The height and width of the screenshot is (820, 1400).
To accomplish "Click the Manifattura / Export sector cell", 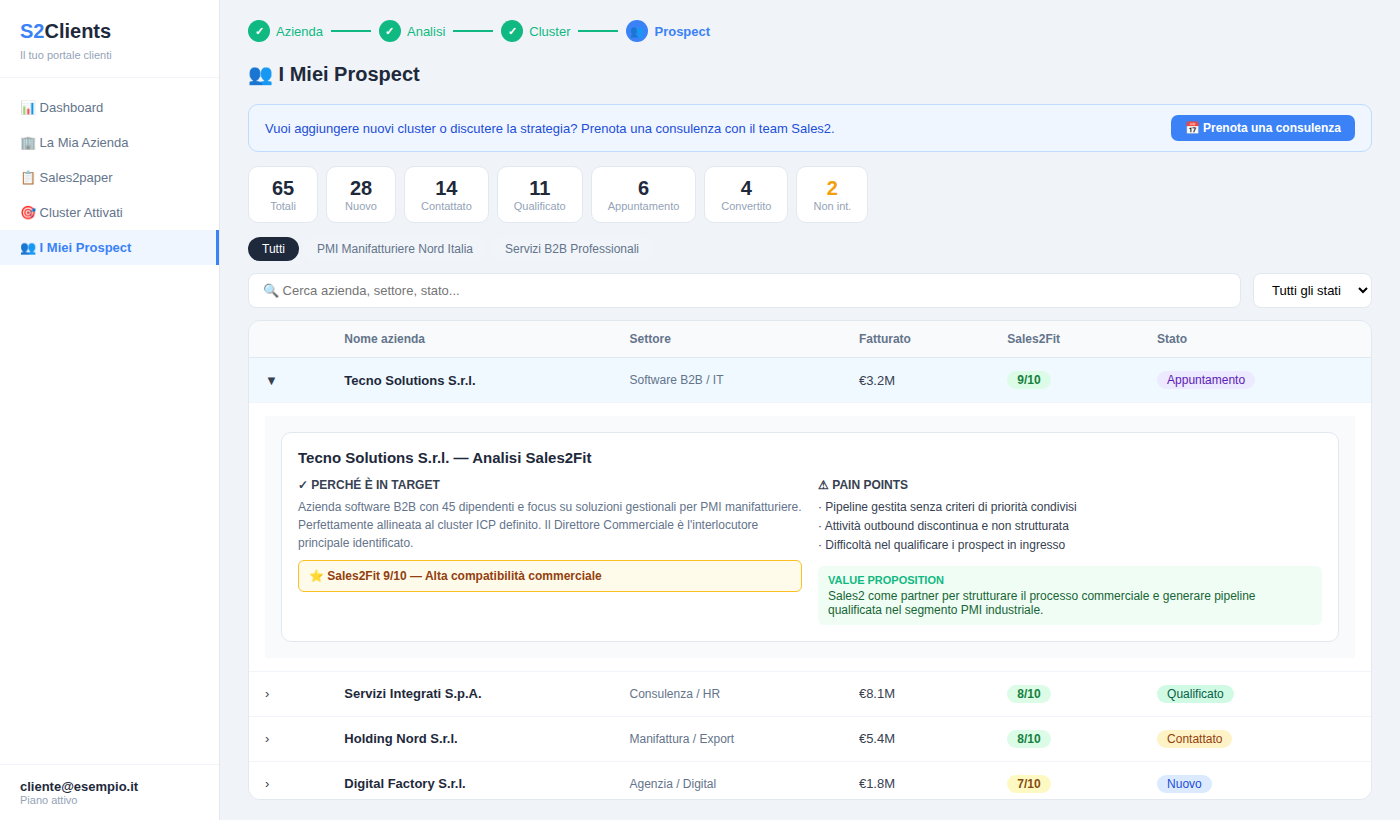I will [681, 739].
